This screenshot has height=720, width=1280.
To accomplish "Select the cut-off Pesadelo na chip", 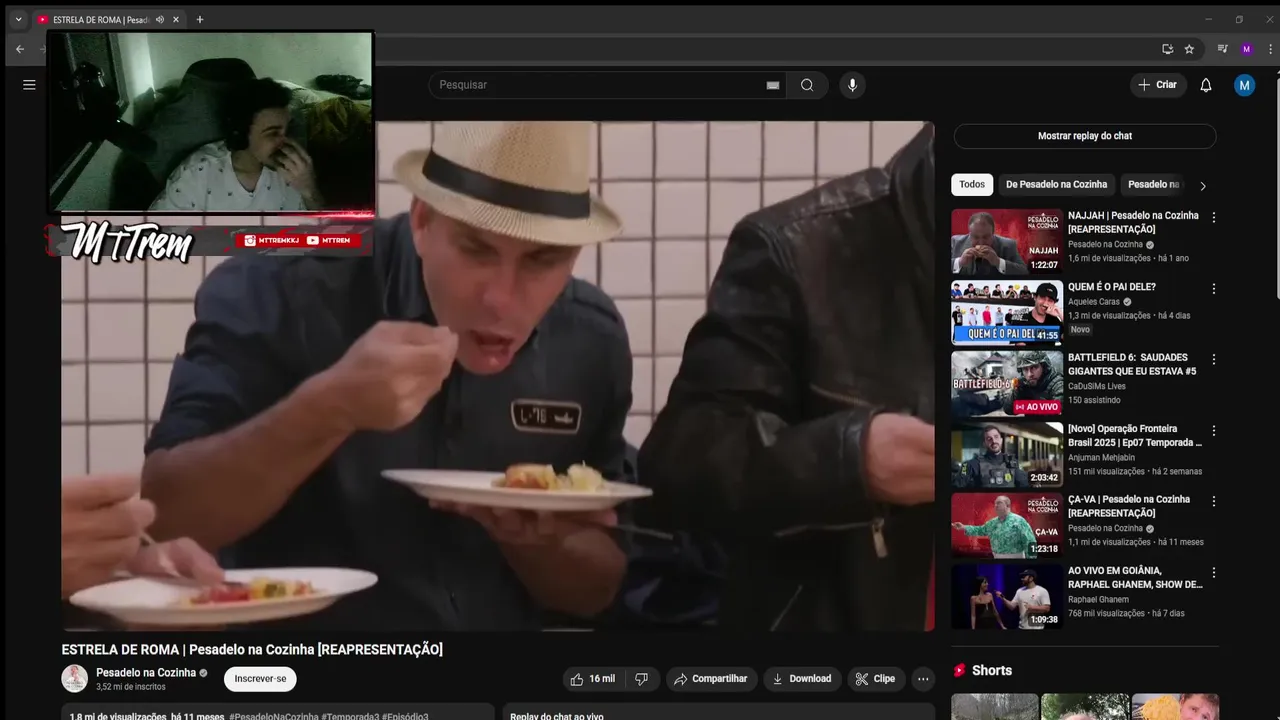I will (x=1154, y=185).
